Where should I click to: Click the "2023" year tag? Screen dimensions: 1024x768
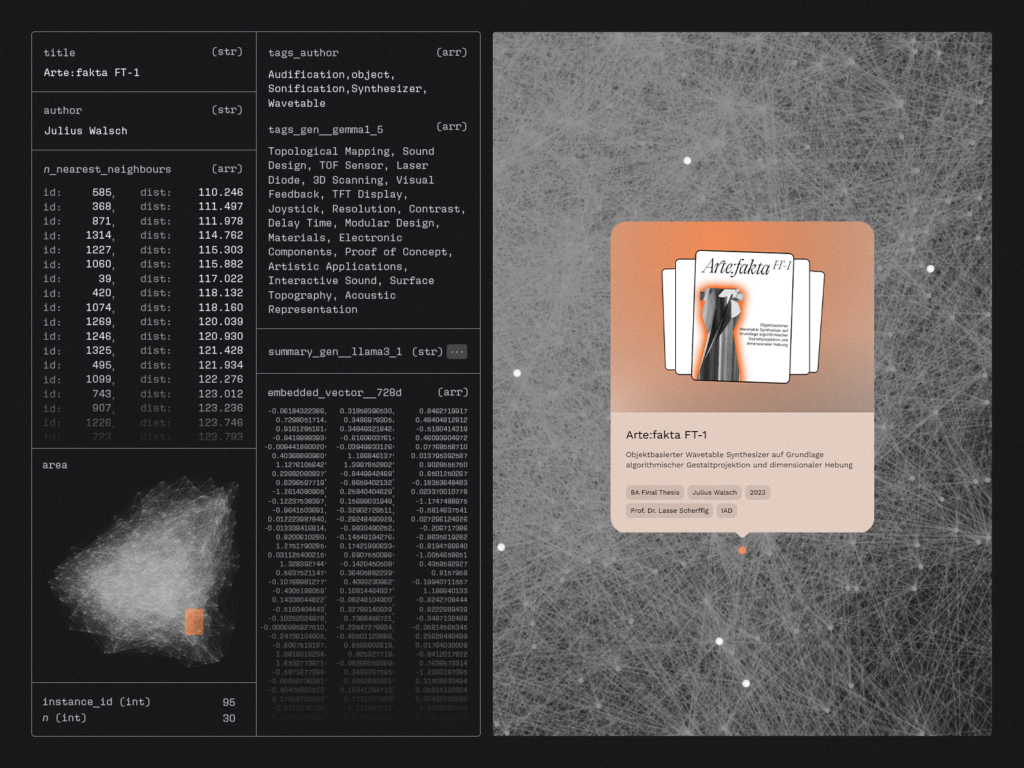(x=758, y=492)
